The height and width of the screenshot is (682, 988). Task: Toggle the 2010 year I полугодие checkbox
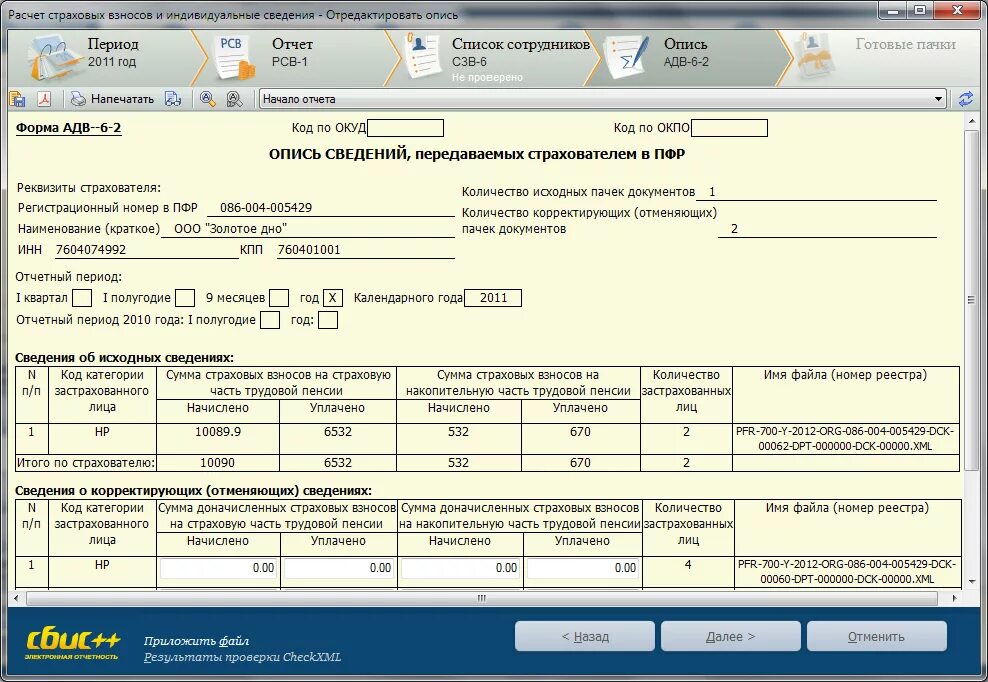[x=270, y=320]
